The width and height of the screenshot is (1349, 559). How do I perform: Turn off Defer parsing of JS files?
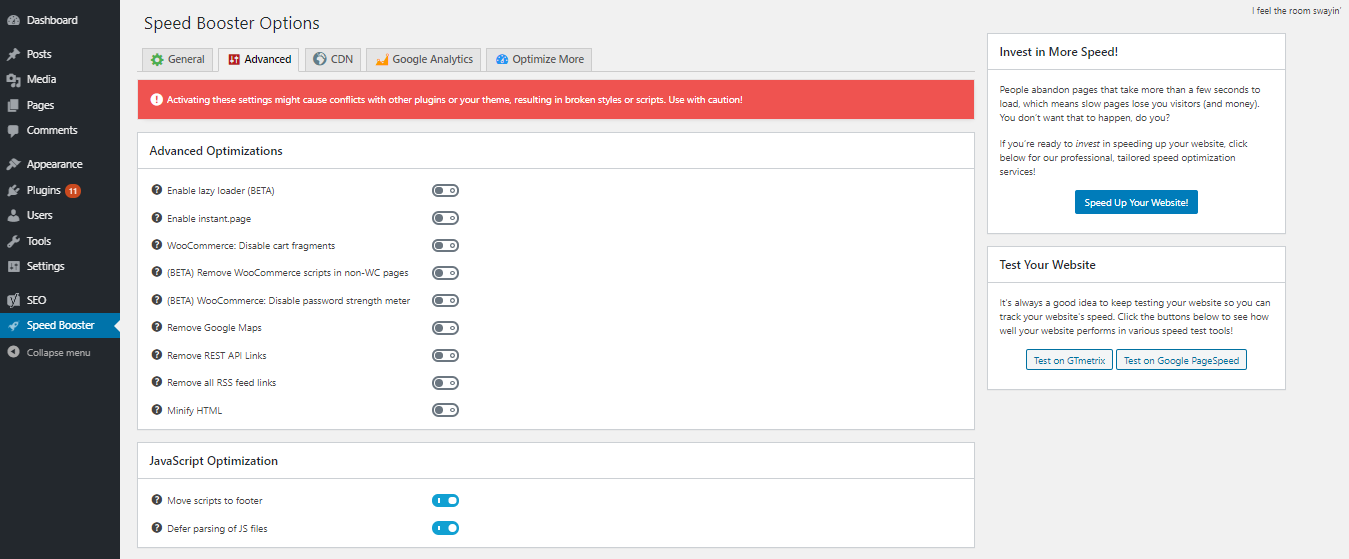445,528
